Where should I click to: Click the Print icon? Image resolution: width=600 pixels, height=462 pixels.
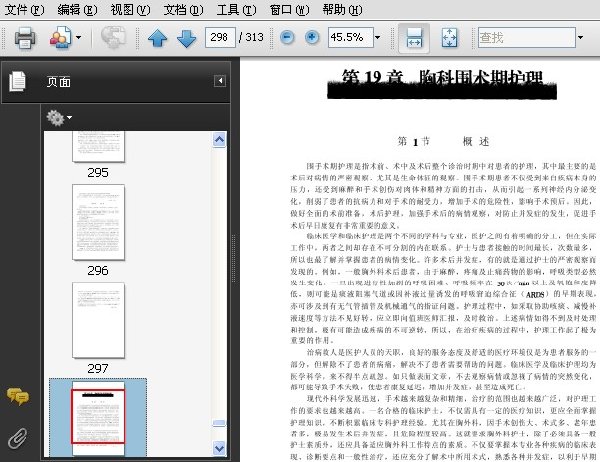[x=25, y=38]
